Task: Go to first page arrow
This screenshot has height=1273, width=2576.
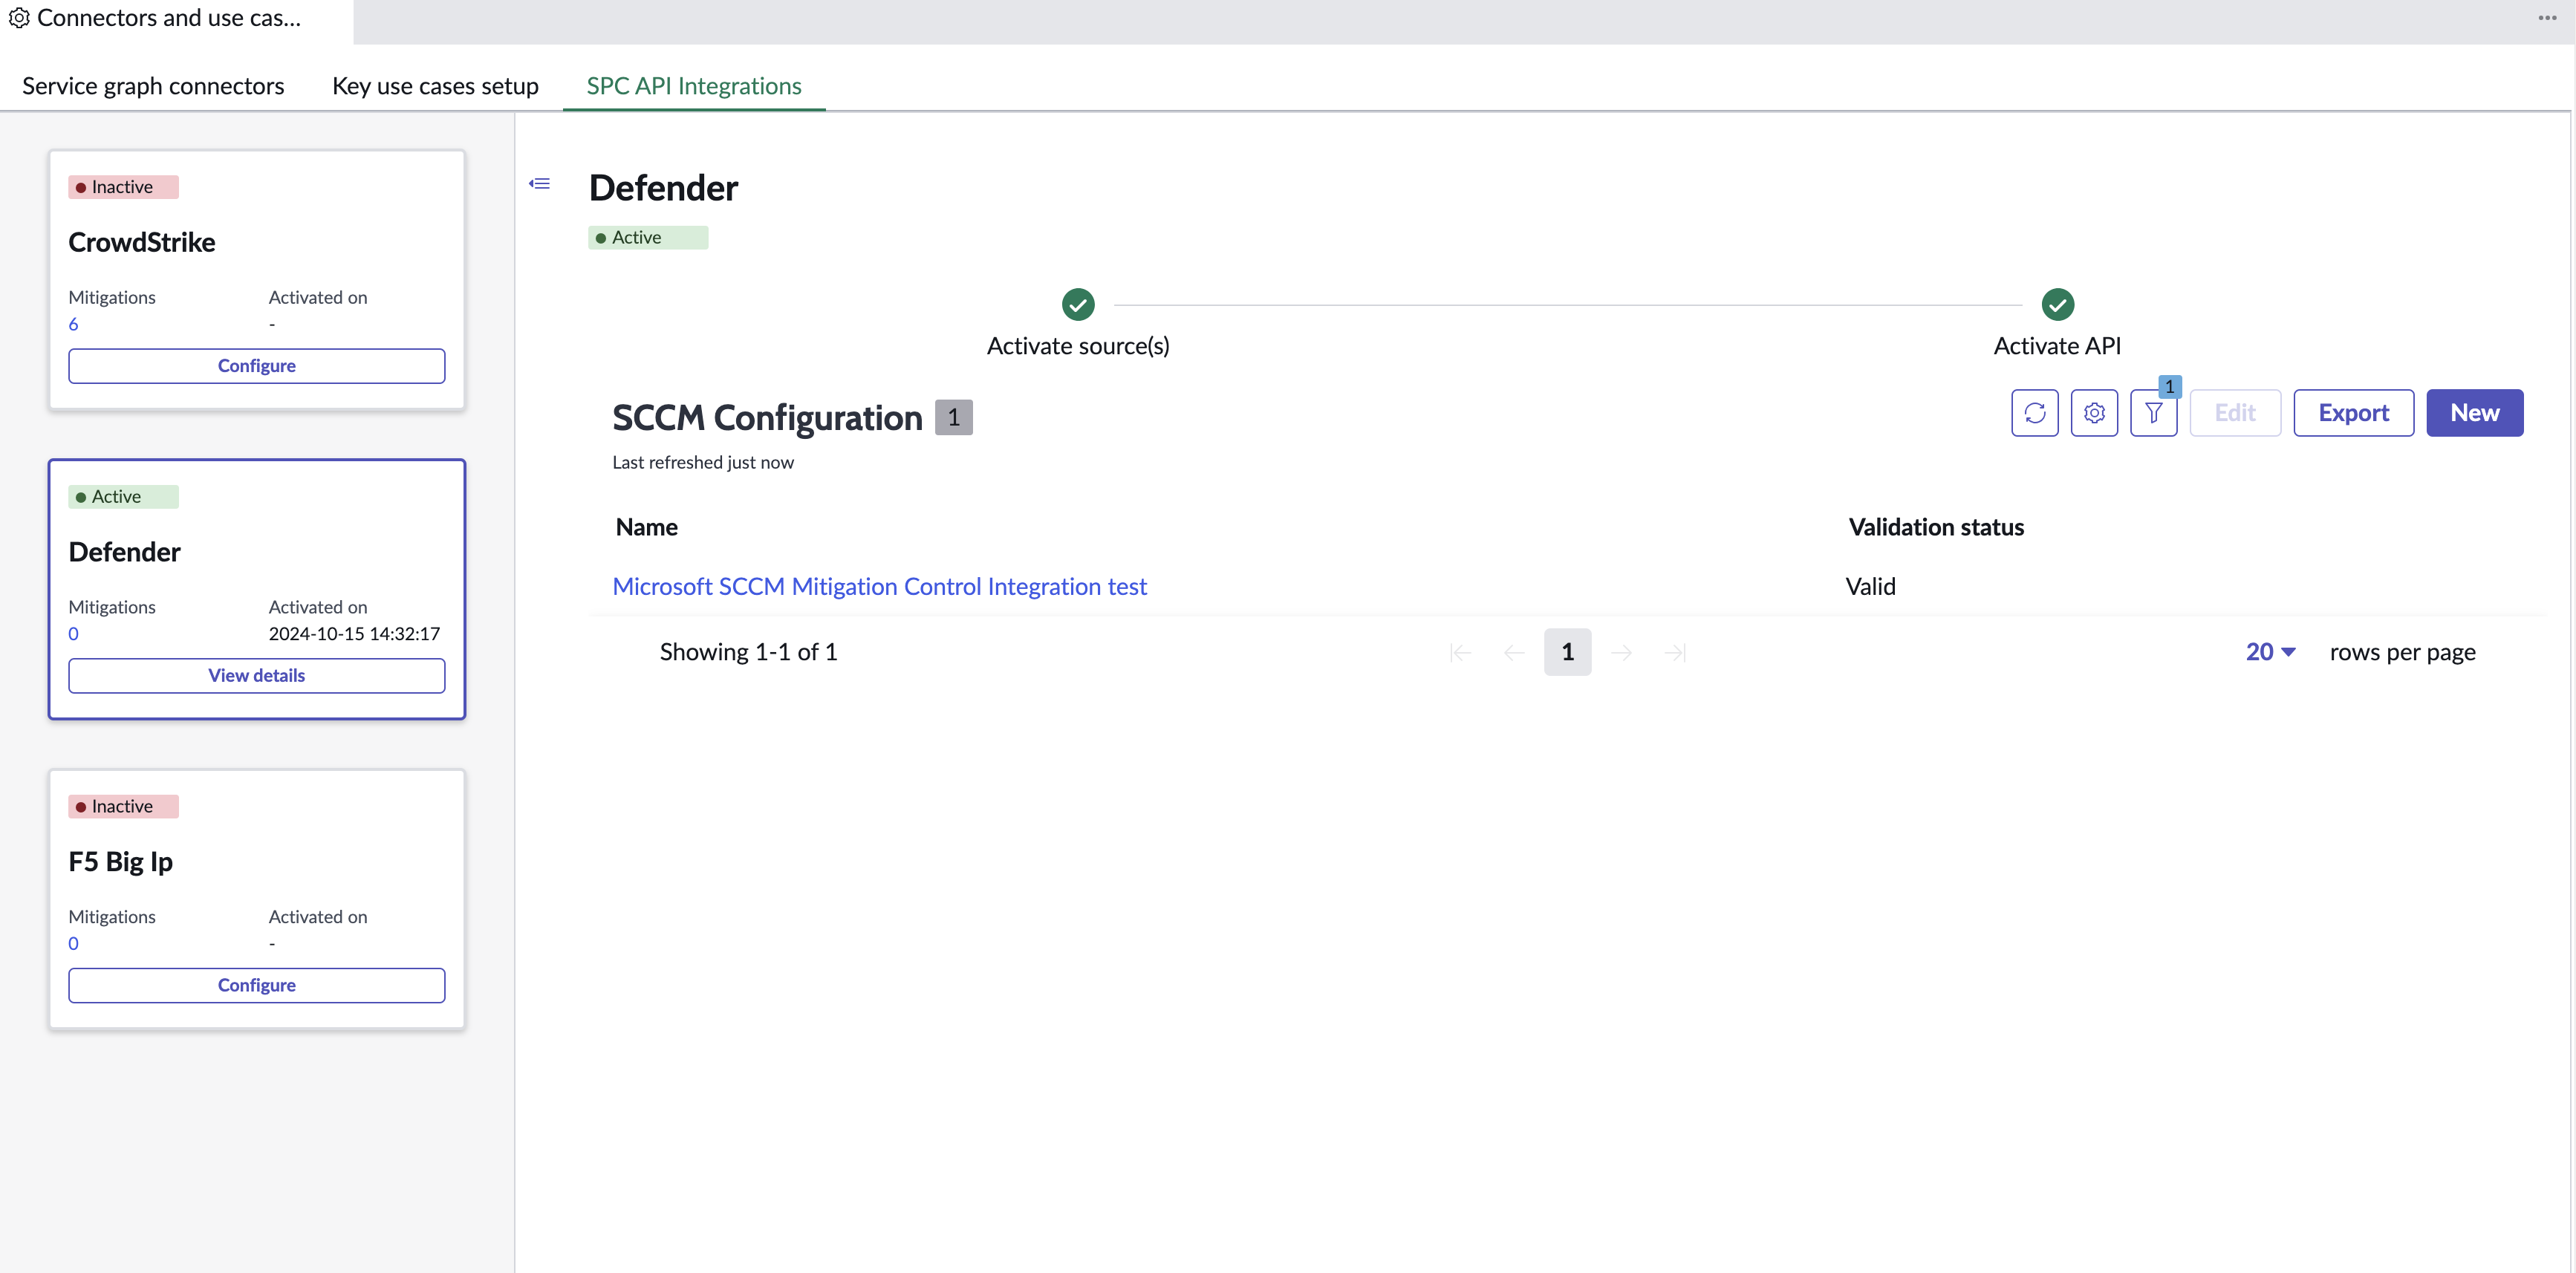Action: point(1460,653)
